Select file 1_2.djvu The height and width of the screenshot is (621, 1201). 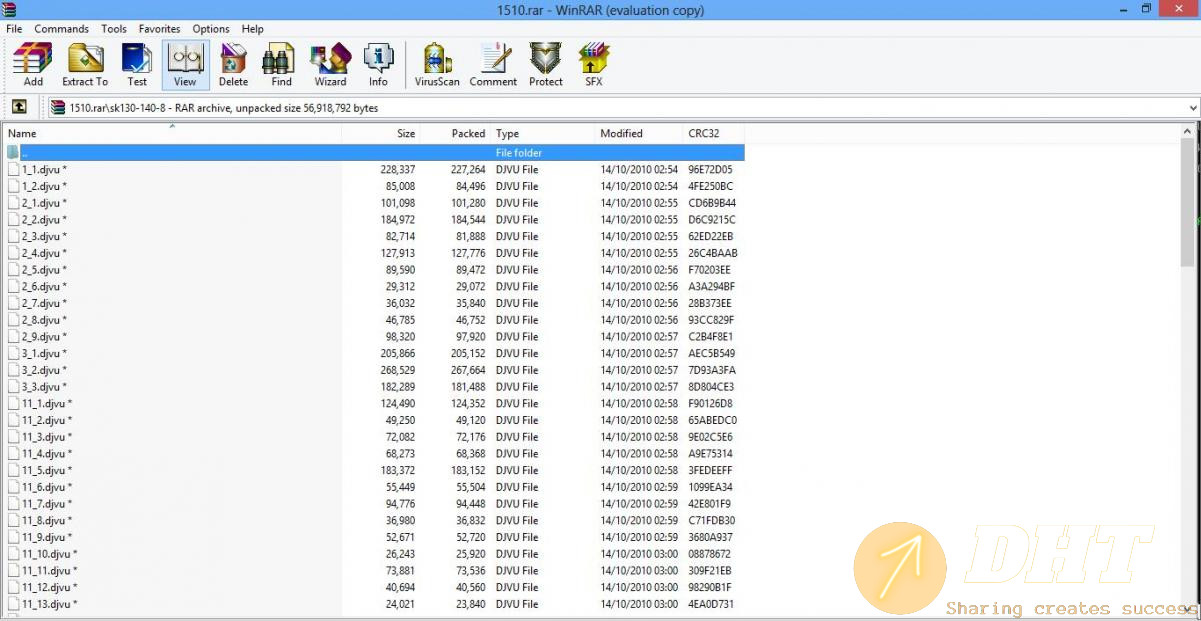pos(44,186)
